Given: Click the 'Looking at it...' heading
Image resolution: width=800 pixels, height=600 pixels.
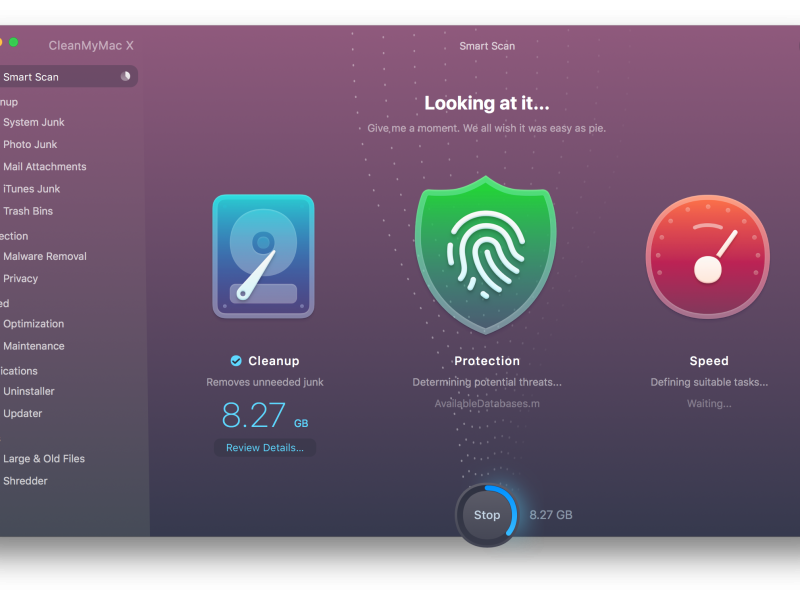Looking at the screenshot, I should point(487,103).
